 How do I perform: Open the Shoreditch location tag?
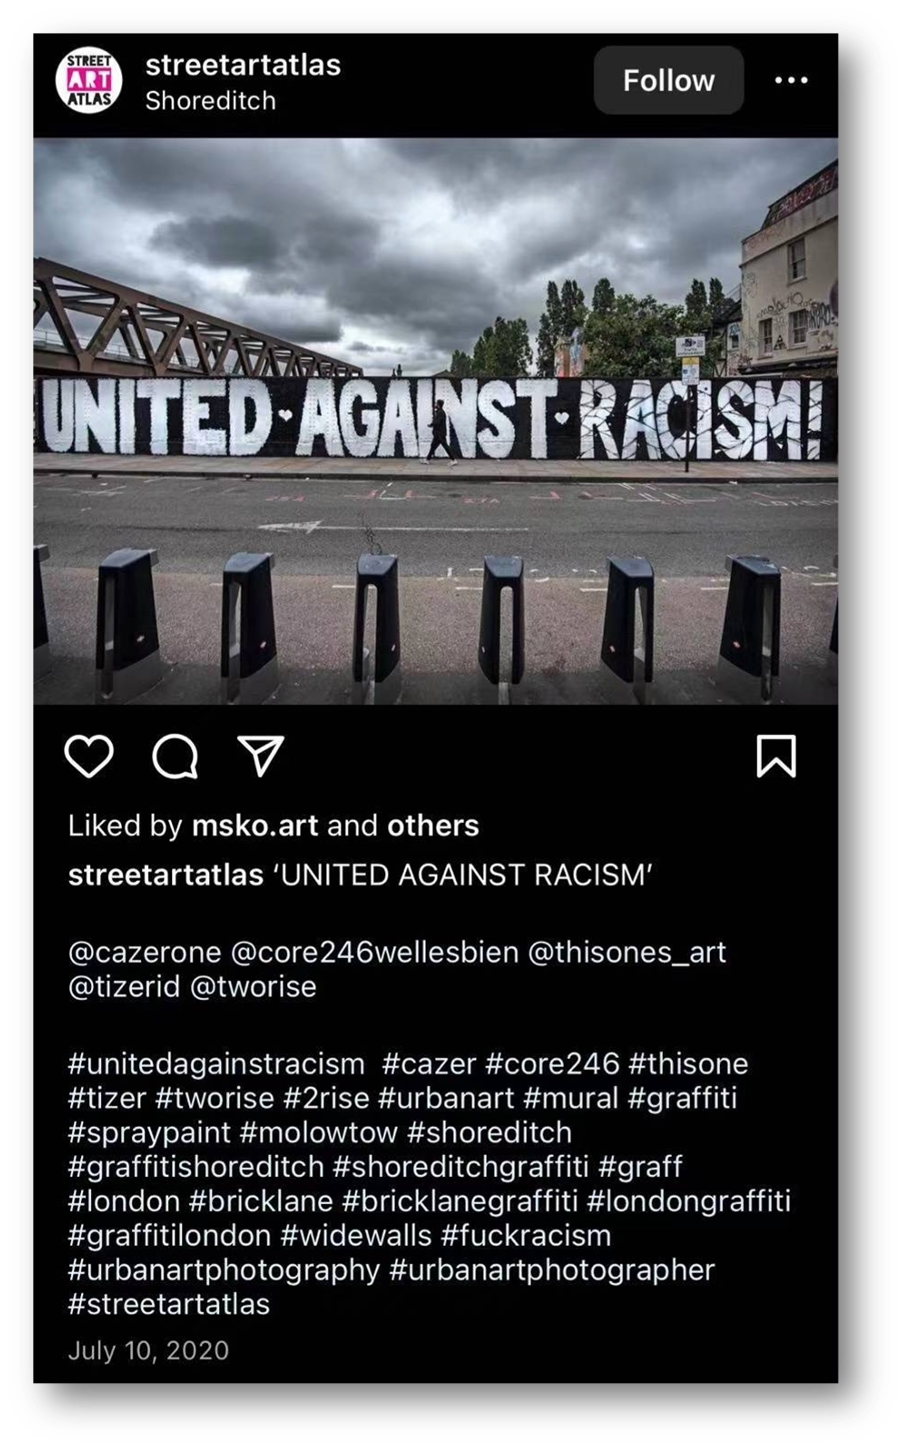pos(210,100)
